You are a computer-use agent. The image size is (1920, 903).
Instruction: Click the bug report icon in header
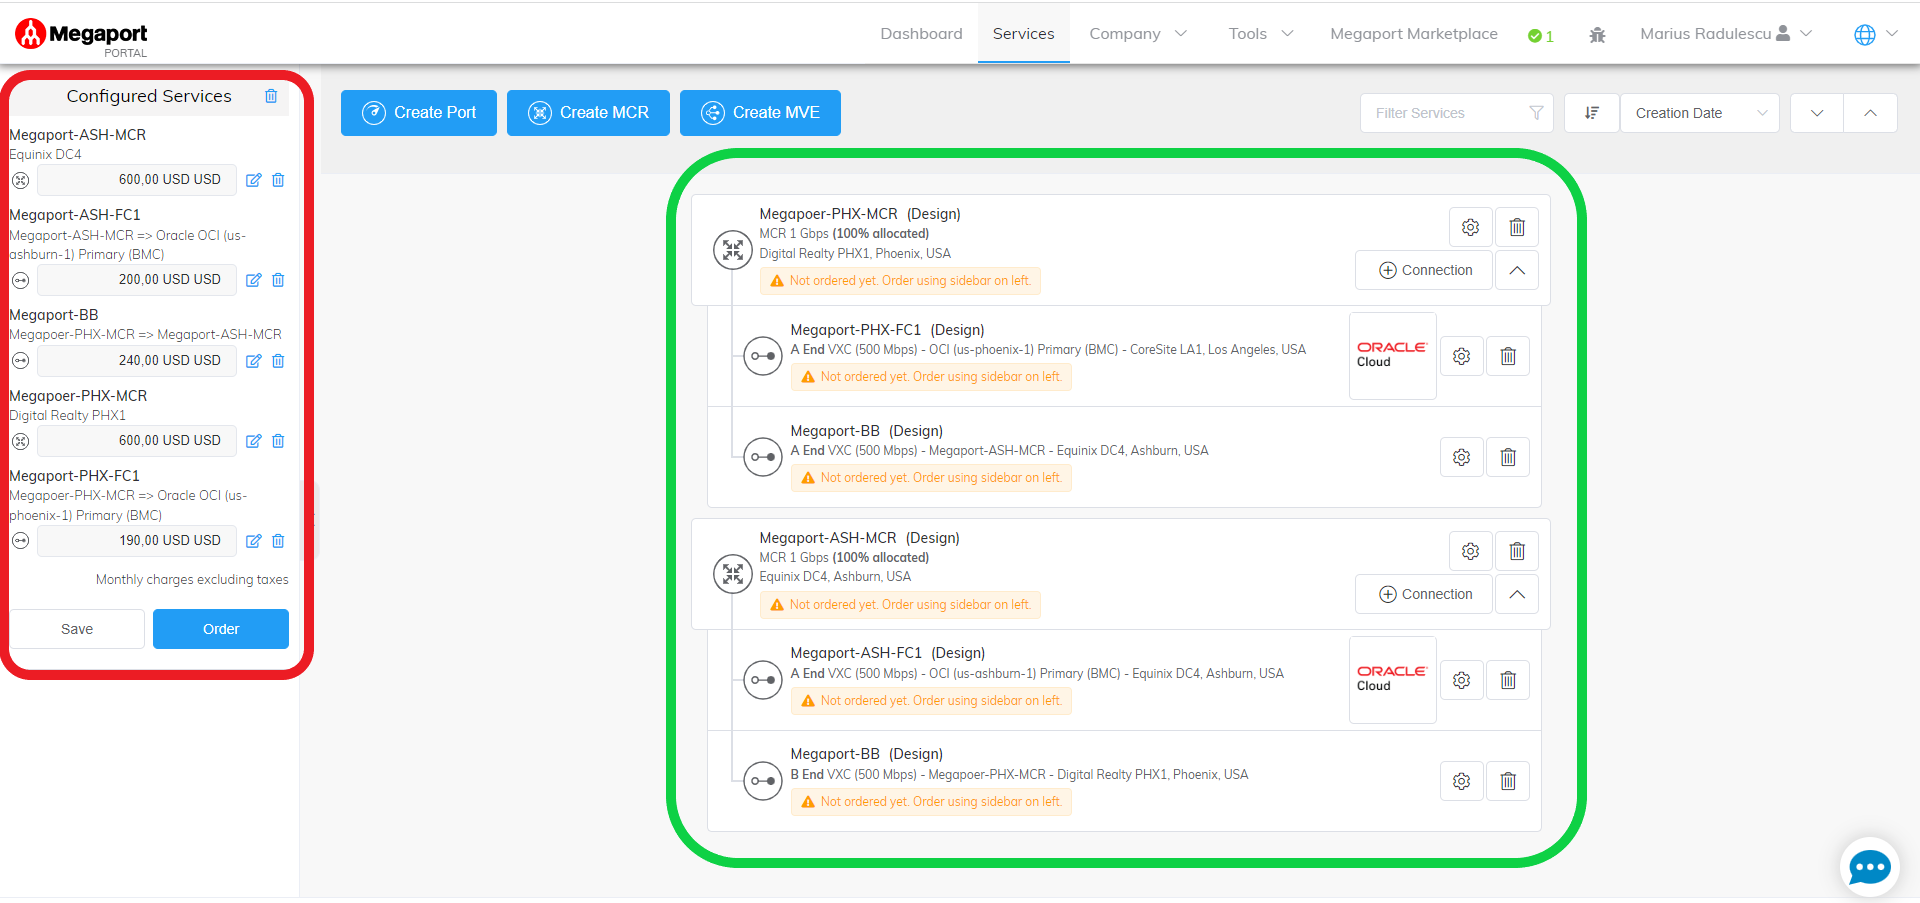(1597, 35)
